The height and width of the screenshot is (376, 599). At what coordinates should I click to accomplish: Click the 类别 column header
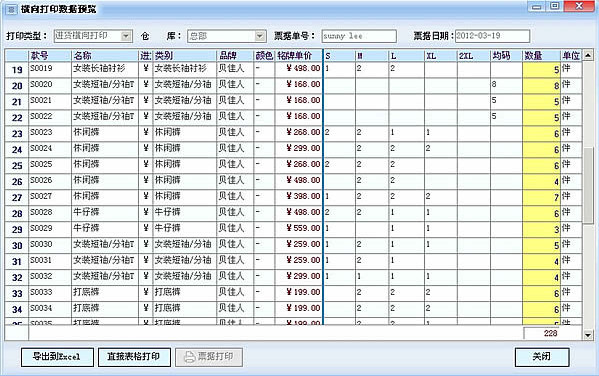(x=185, y=56)
